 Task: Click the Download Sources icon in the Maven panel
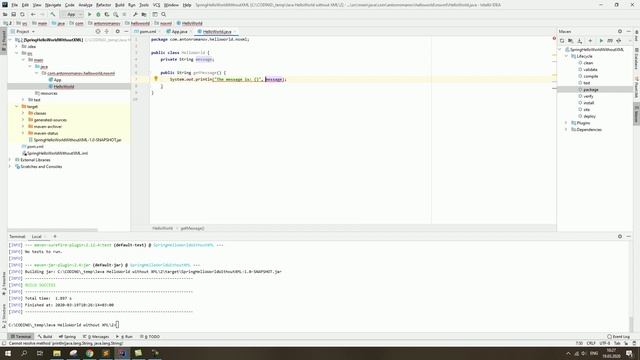[x=580, y=41]
